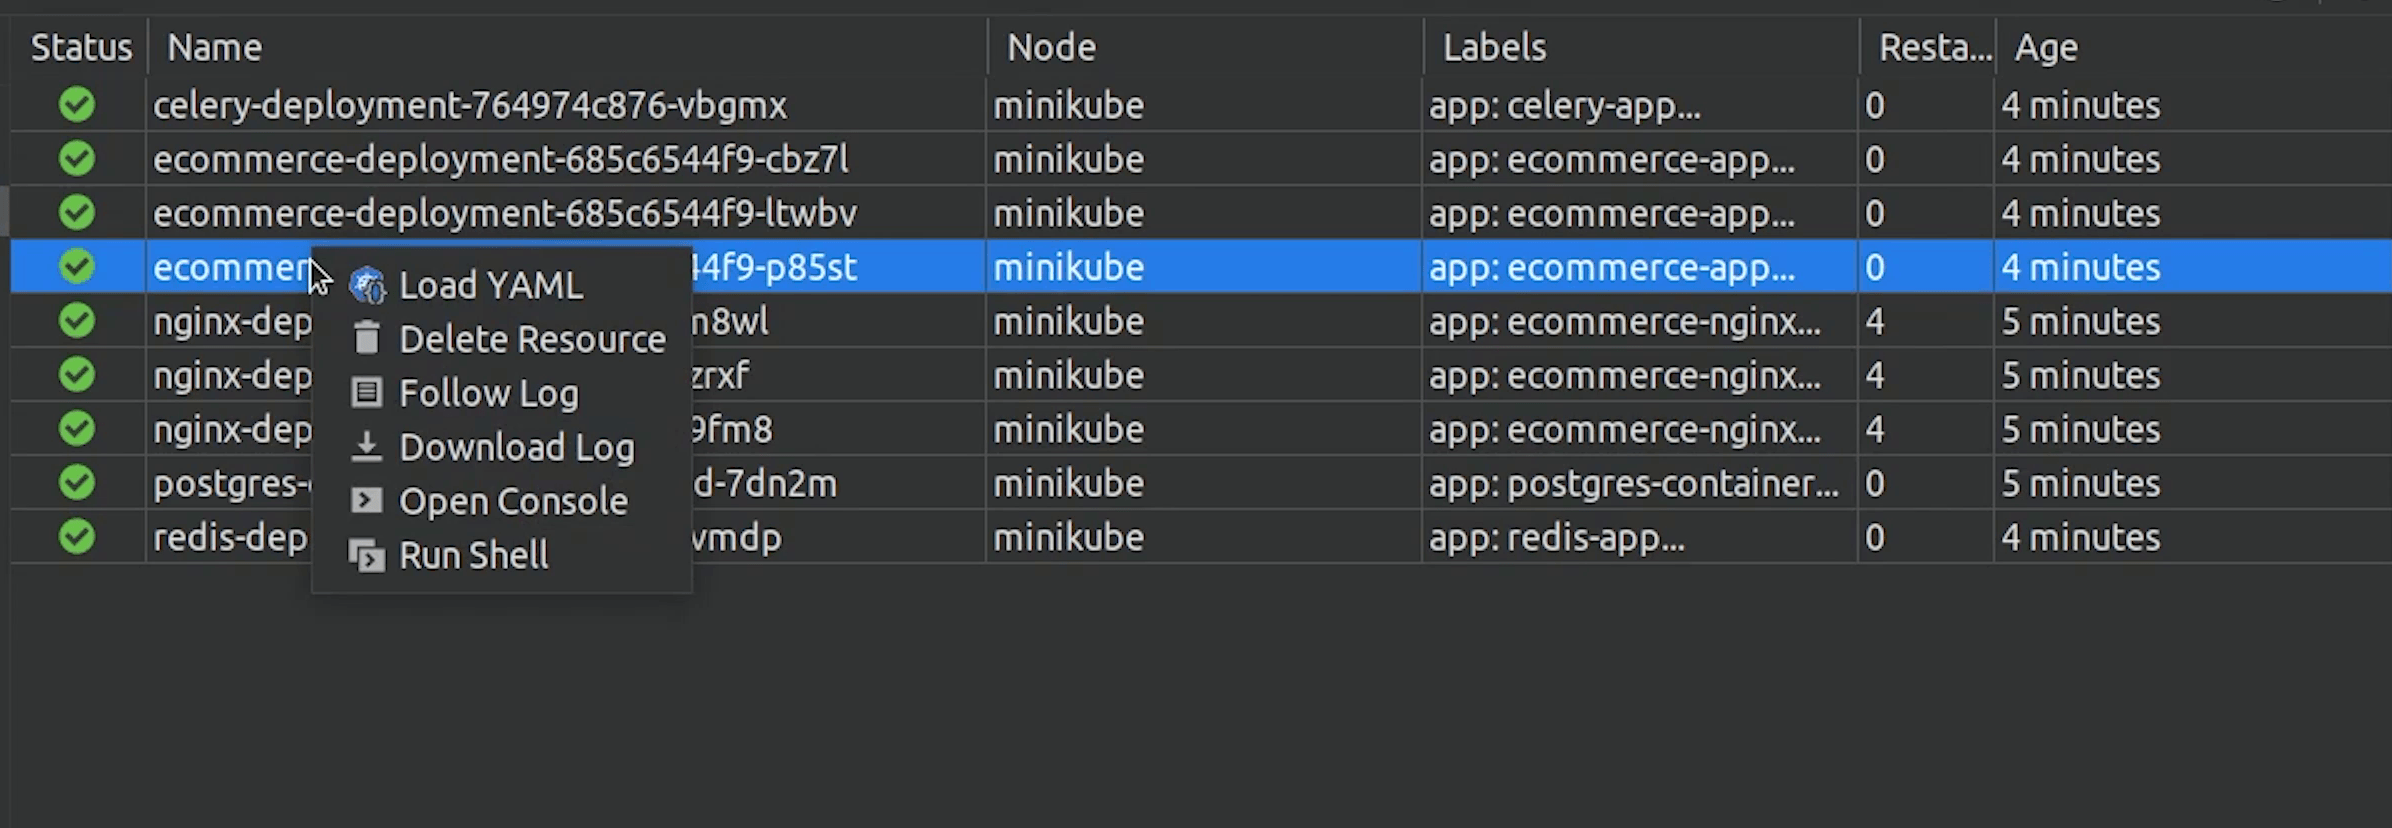2392x828 pixels.
Task: Select Run Shell menu entry
Action: click(473, 556)
